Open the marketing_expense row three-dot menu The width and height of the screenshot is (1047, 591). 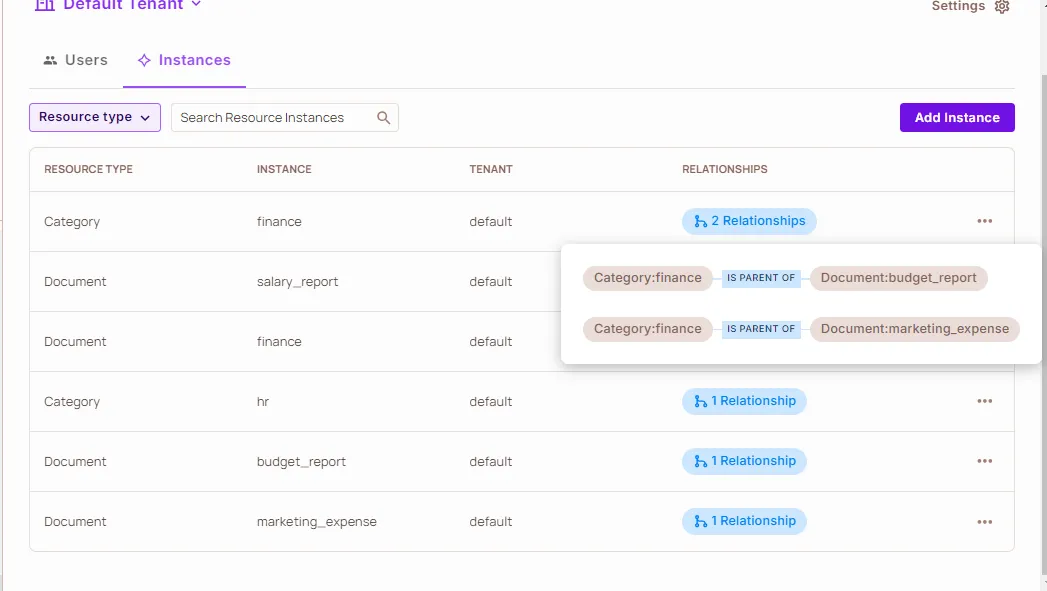click(984, 521)
